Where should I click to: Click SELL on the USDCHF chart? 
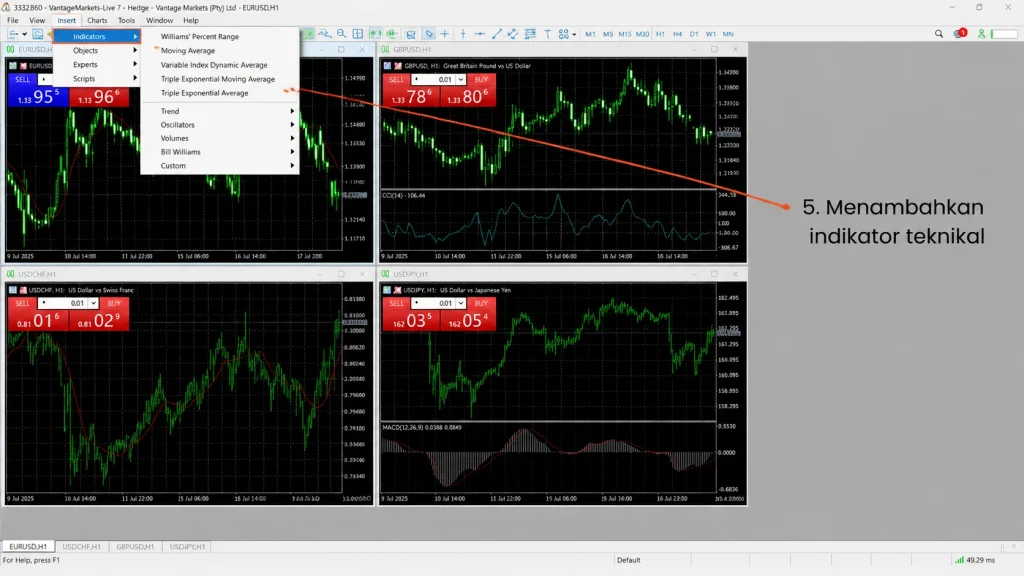click(x=23, y=303)
